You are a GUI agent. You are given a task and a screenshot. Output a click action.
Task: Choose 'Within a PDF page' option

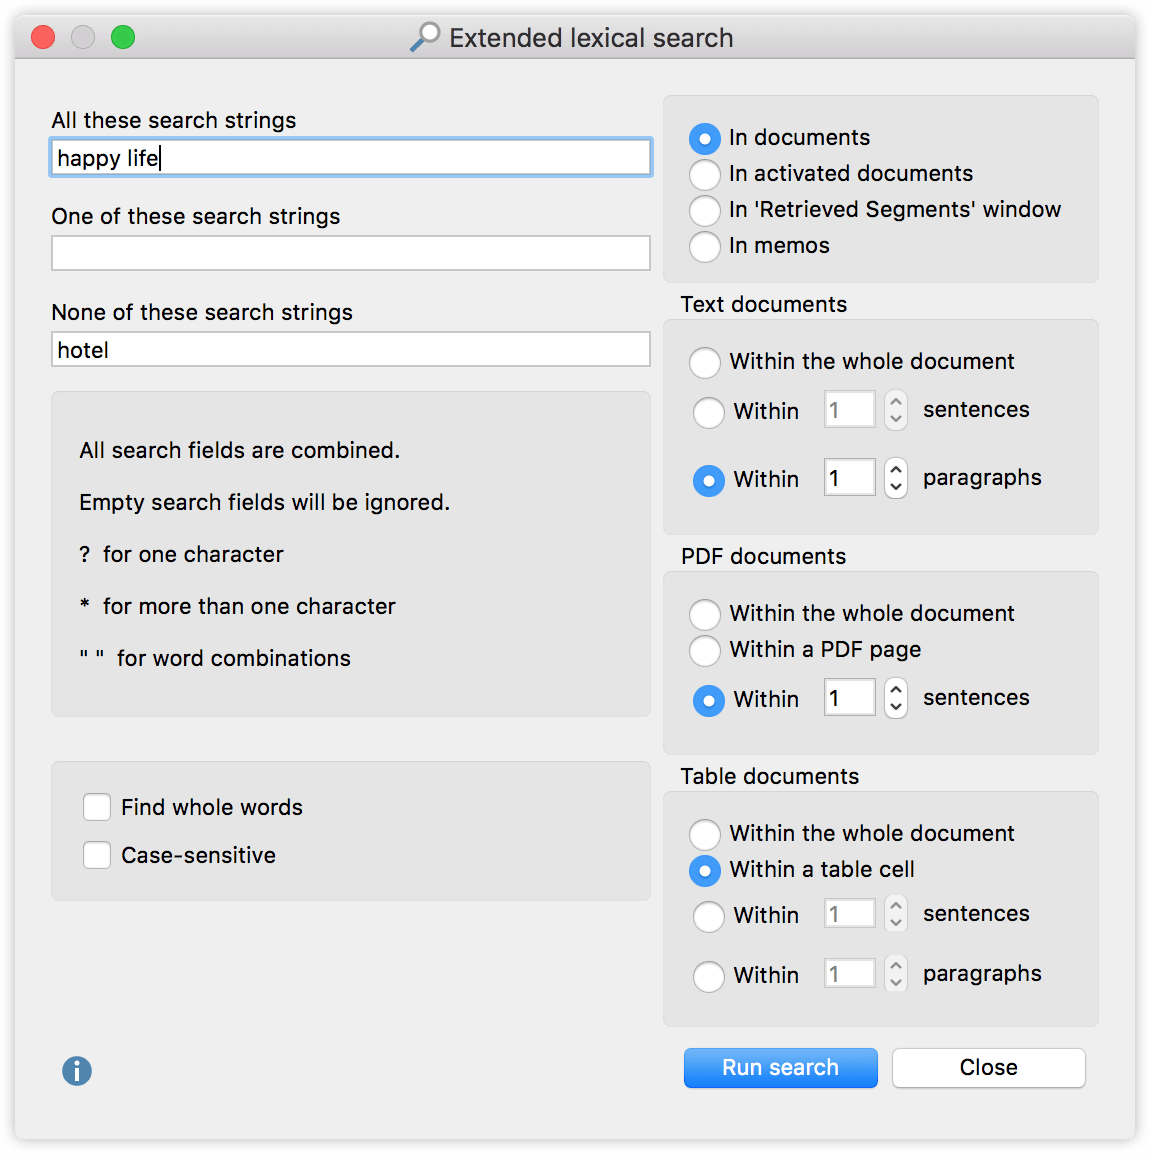[x=705, y=651]
